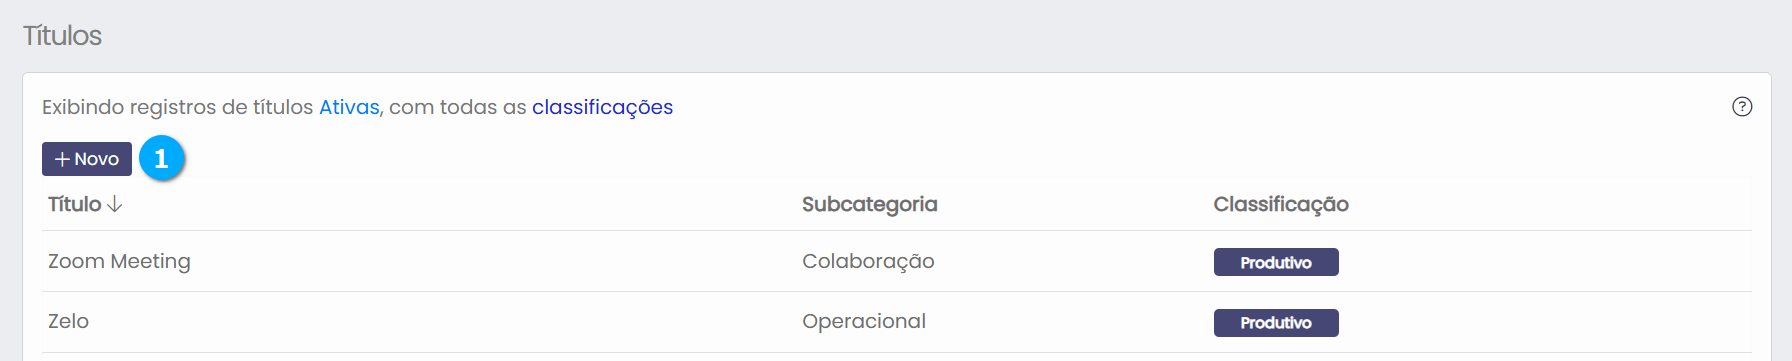Click the blue number 1 step marker
The width and height of the screenshot is (1792, 361).
tap(161, 158)
